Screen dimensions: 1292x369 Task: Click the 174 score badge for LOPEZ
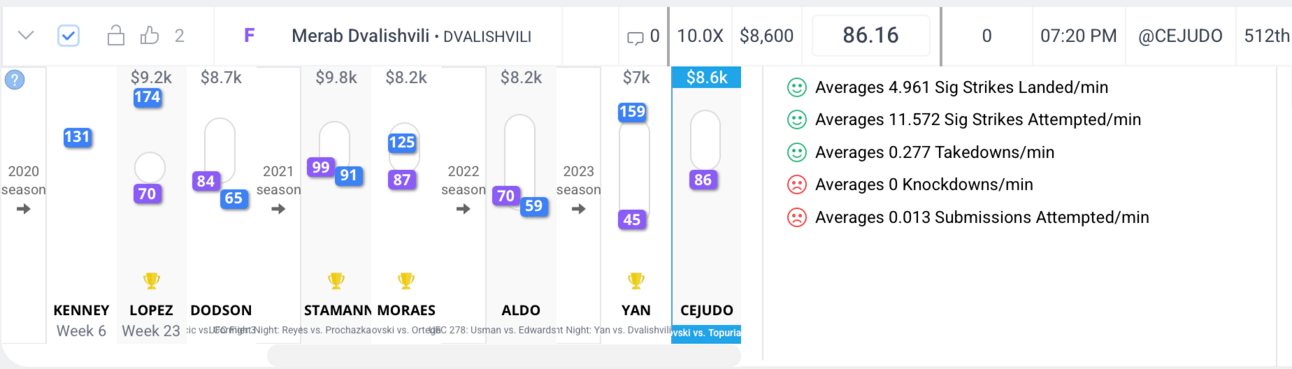[x=148, y=97]
